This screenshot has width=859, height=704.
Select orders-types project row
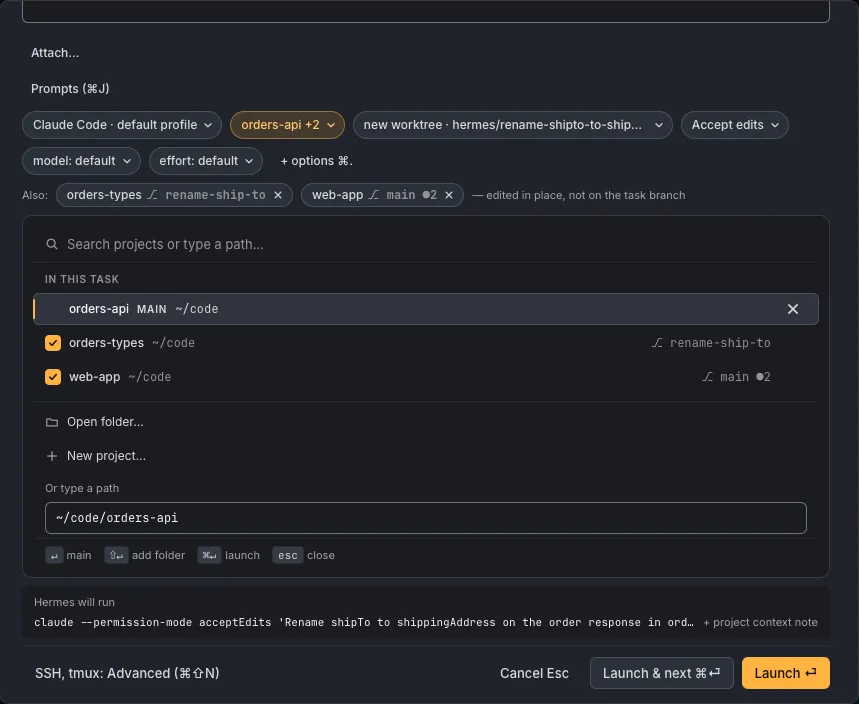coord(426,343)
